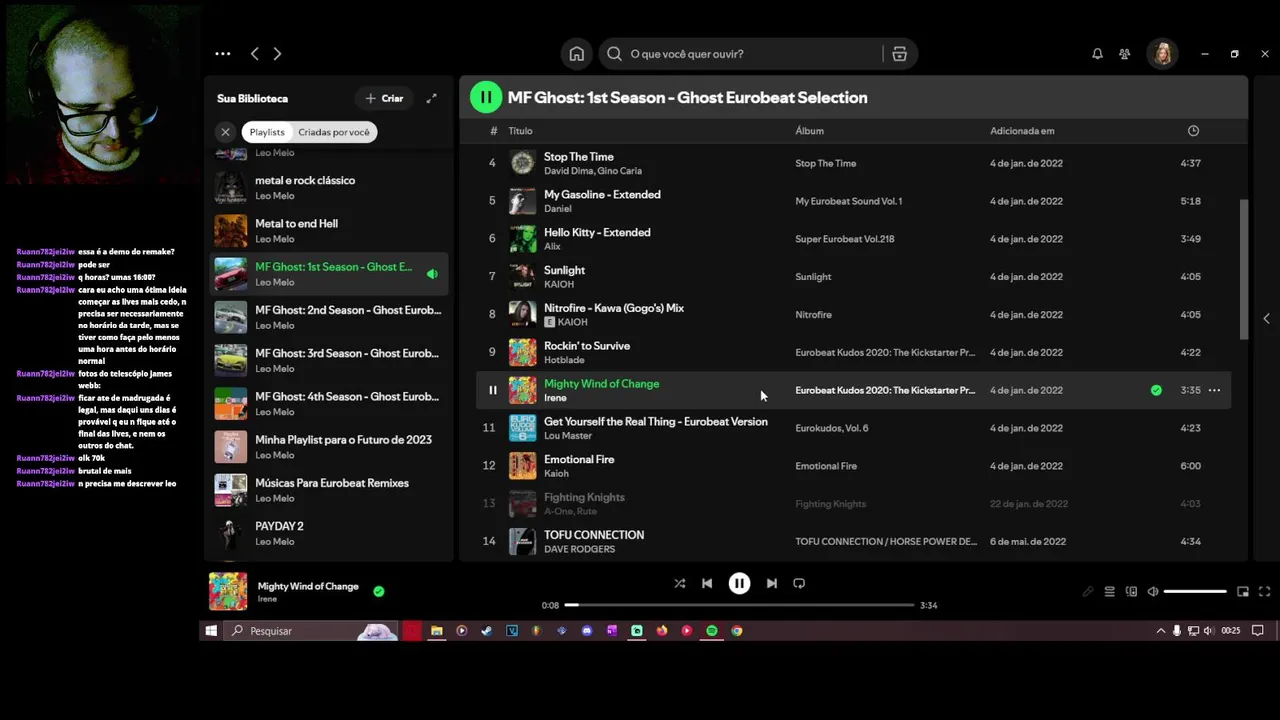Open the notifications bell
This screenshot has height=720, width=1280.
click(1097, 54)
